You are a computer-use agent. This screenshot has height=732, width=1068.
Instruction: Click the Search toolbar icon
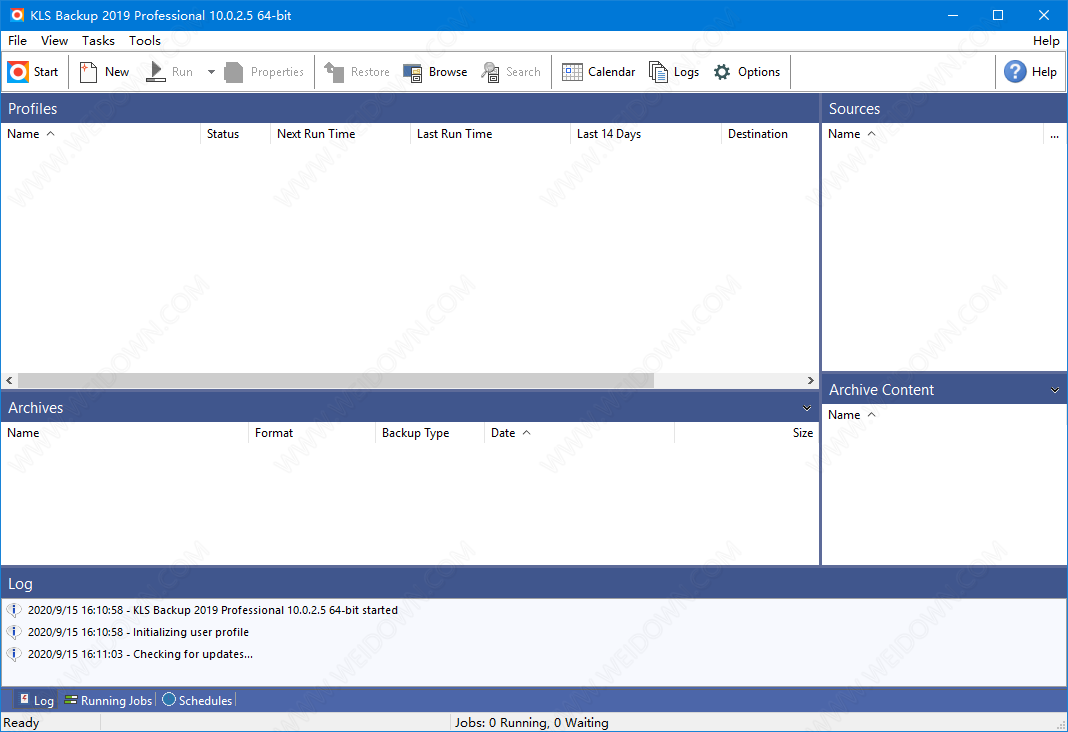point(490,71)
